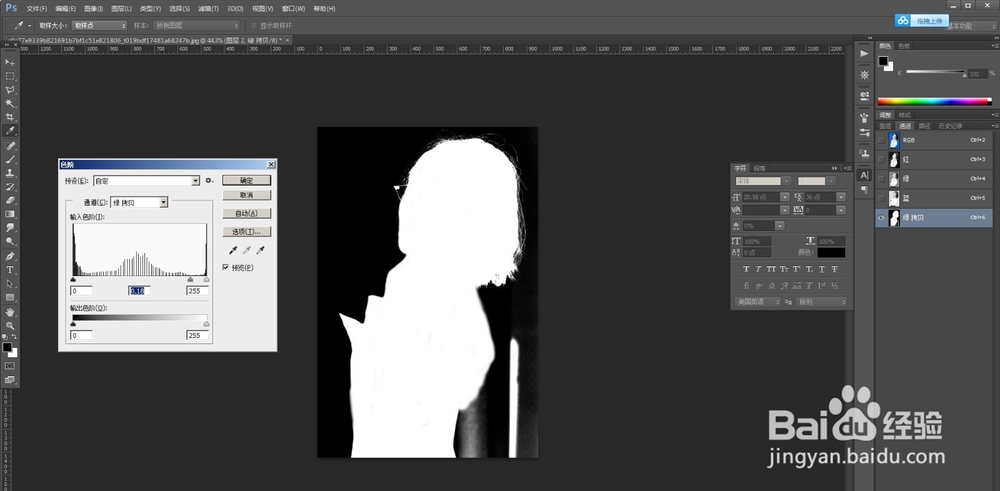This screenshot has width=1000, height=491.
Task: Click the cloud upload button
Action: pyautogui.click(x=921, y=21)
